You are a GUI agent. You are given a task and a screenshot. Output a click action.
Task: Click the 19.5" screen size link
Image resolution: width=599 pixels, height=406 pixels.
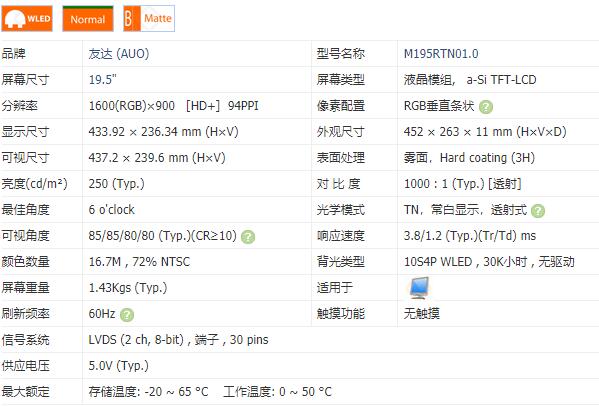coord(103,79)
